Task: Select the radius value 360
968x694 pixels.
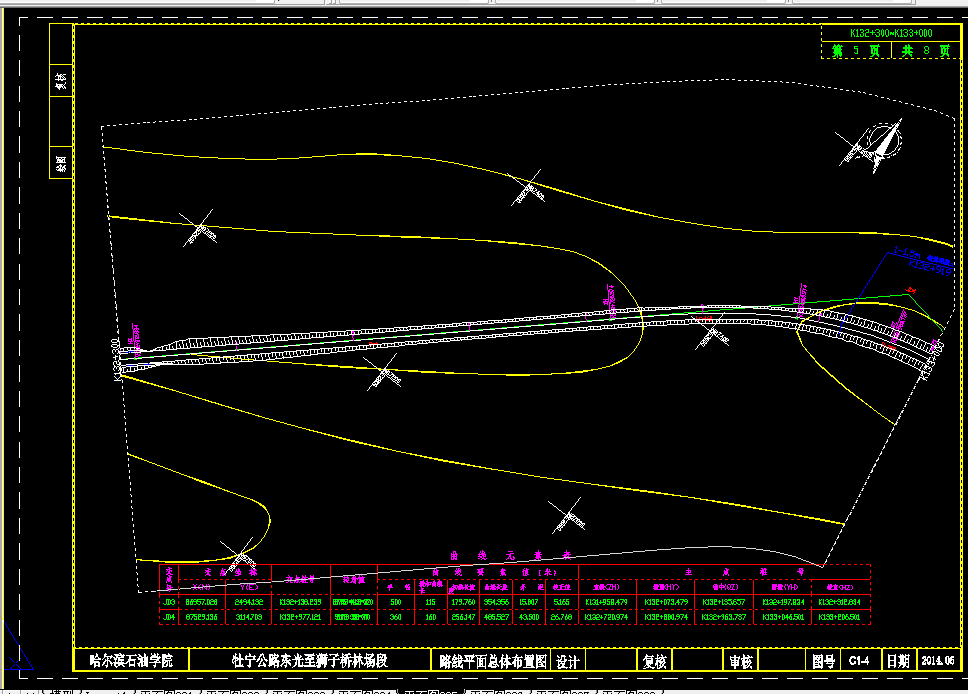Action: point(396,617)
